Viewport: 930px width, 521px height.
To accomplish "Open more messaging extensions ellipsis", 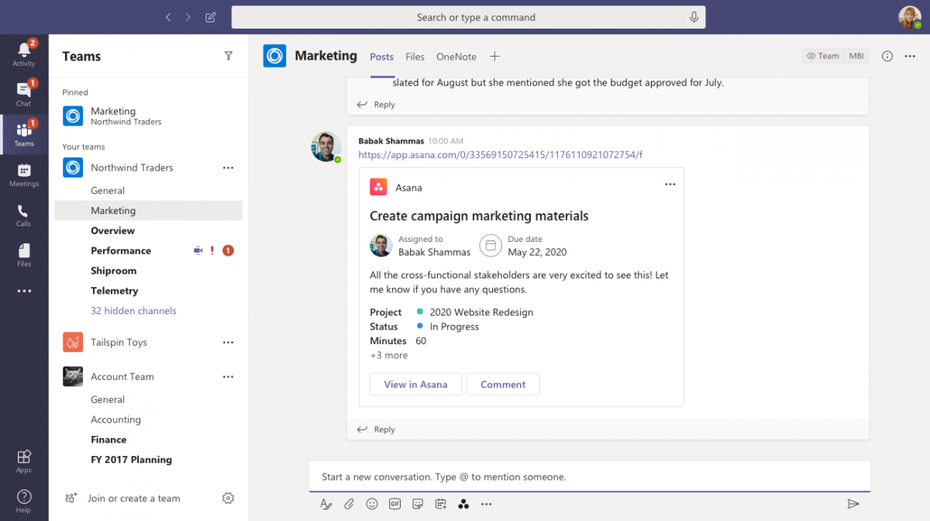I will pyautogui.click(x=486, y=504).
